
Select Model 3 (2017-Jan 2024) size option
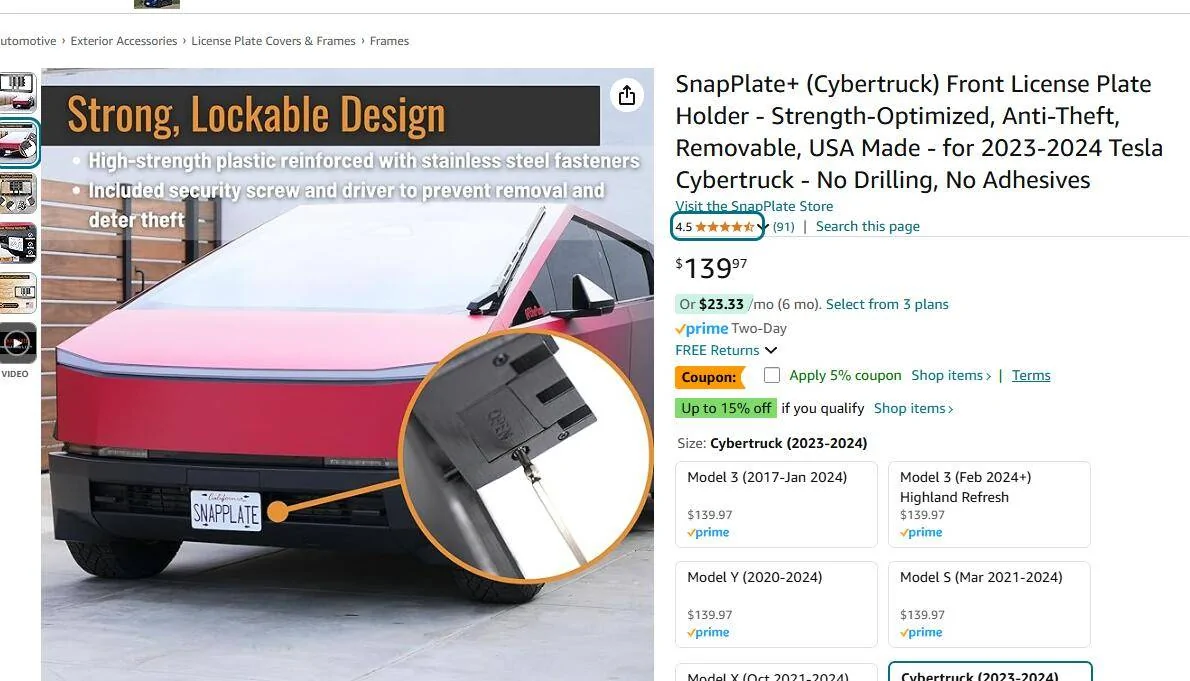pyautogui.click(x=776, y=504)
